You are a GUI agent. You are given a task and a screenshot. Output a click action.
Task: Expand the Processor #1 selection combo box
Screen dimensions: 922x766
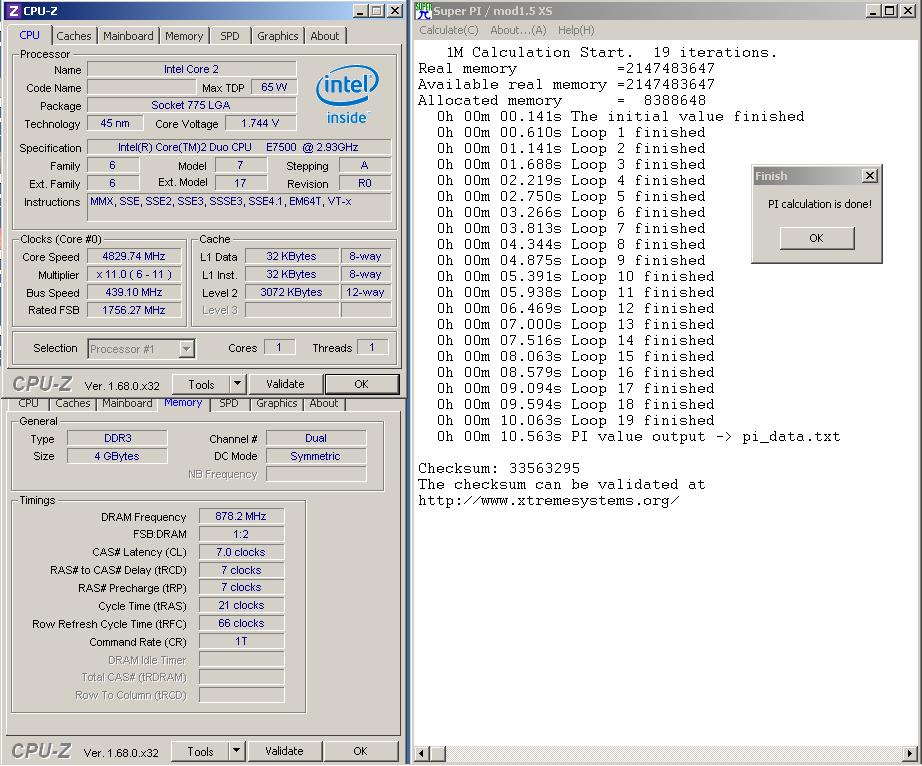[186, 349]
